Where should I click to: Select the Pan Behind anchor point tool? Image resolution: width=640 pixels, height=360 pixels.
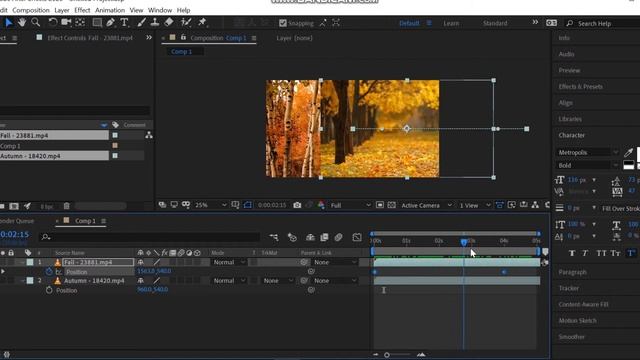[x=80, y=22]
